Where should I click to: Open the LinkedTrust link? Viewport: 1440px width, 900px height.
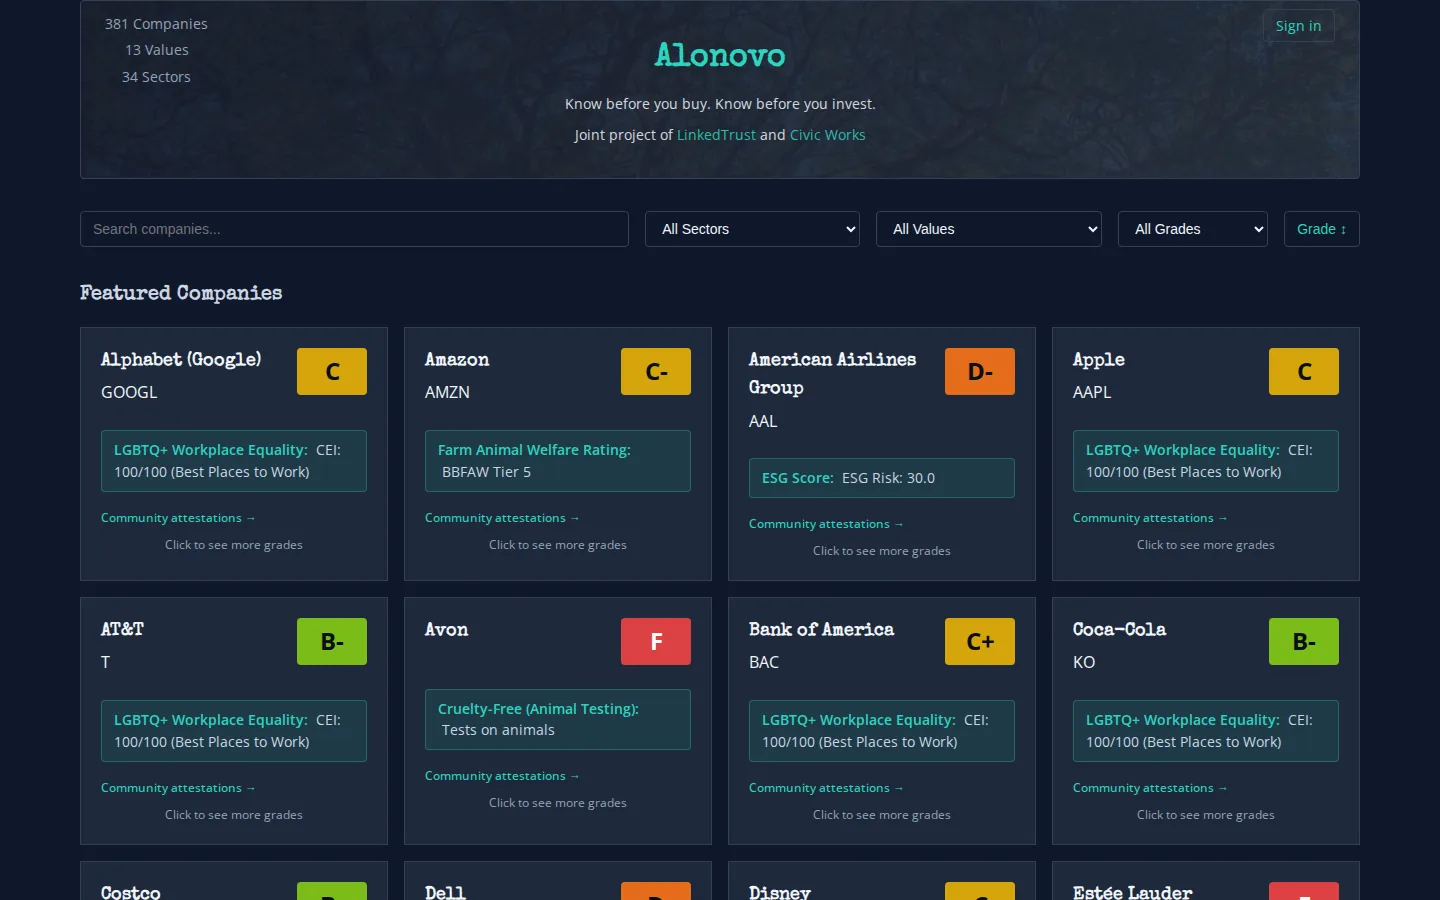(x=716, y=135)
